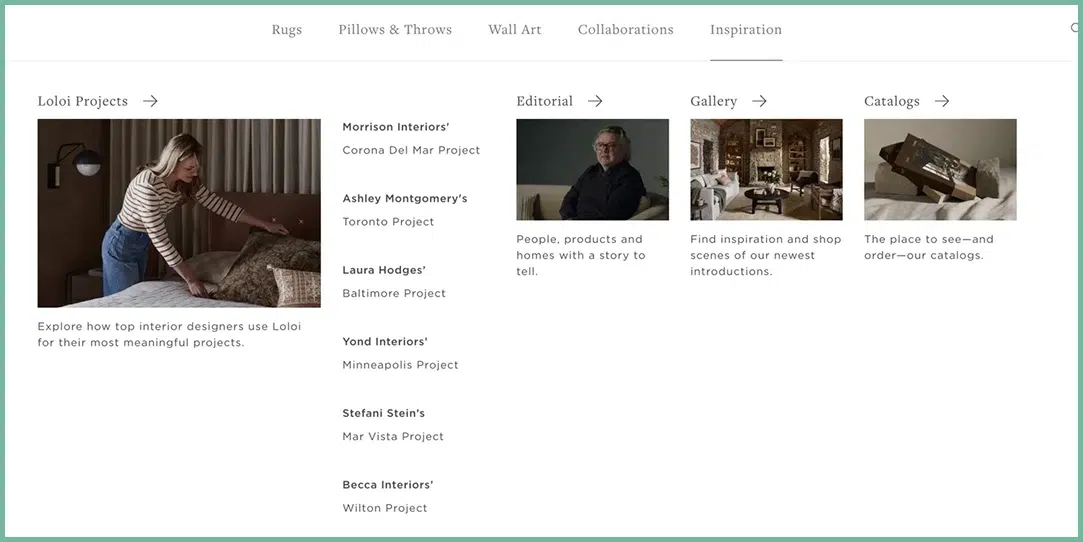Open the Pillows & Throws menu

click(395, 30)
